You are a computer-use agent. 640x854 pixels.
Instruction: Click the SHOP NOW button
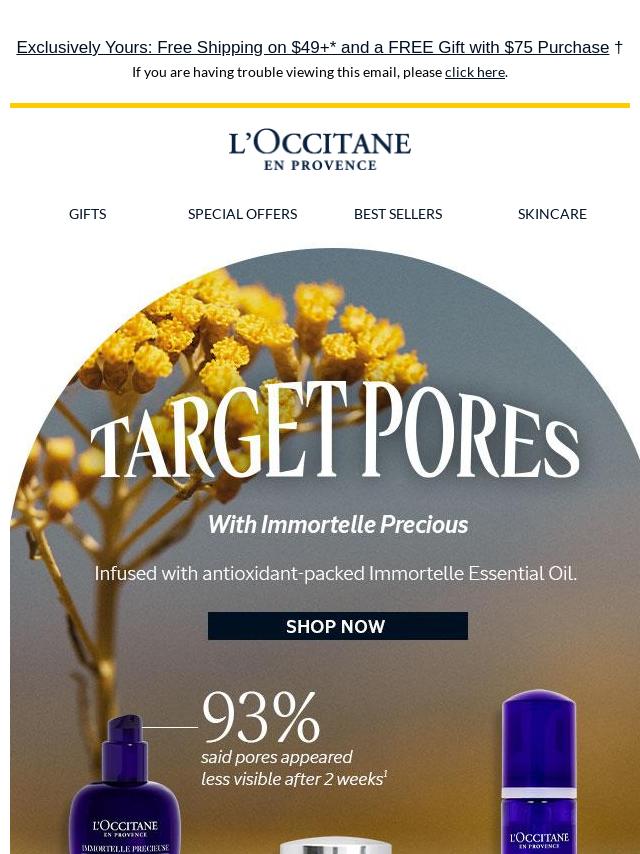click(338, 626)
